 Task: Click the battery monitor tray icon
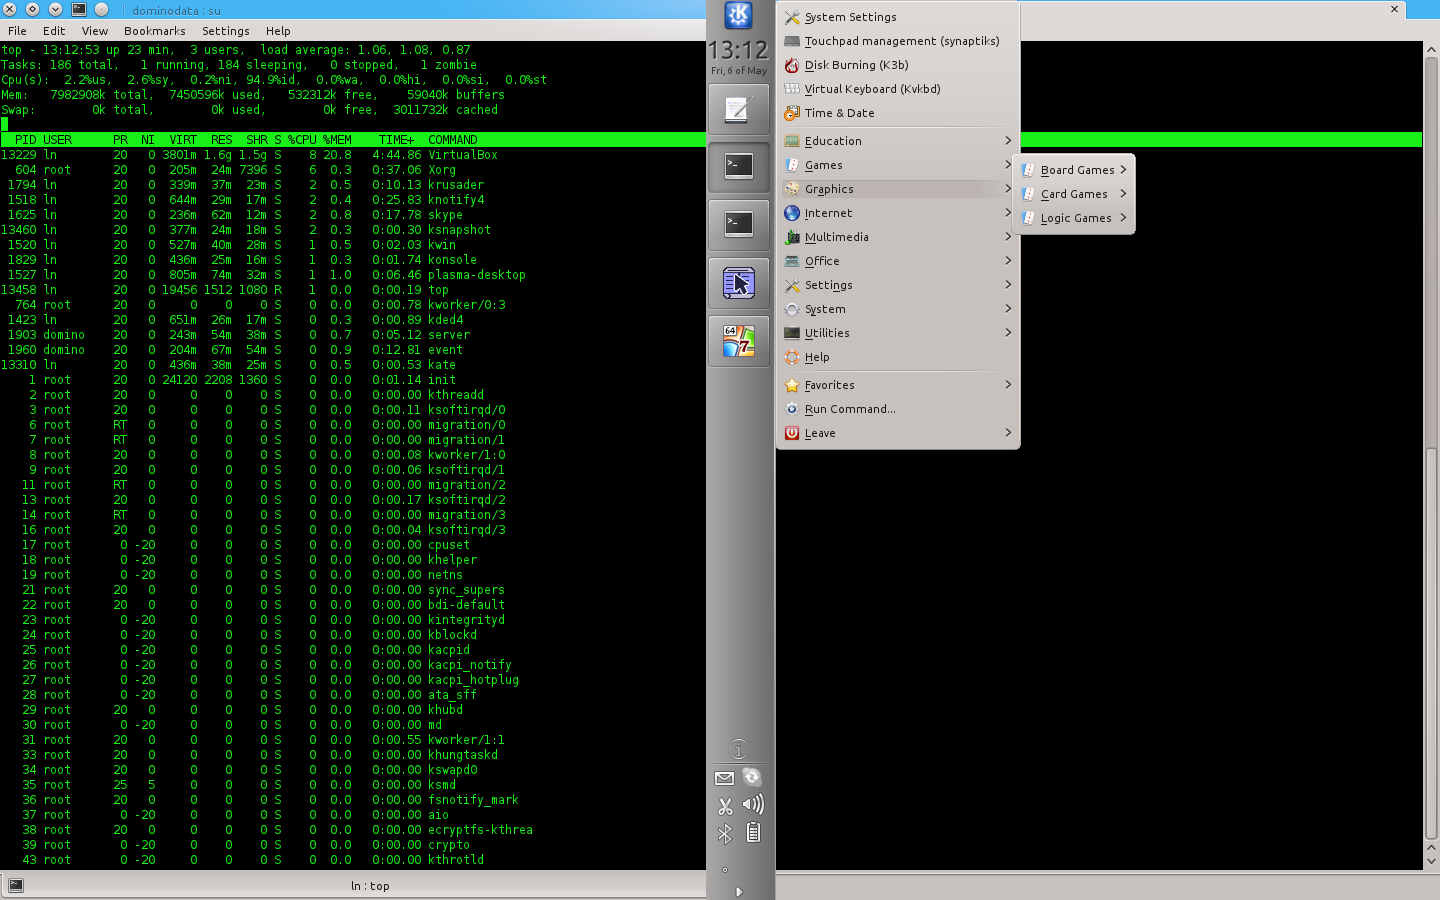click(x=753, y=833)
